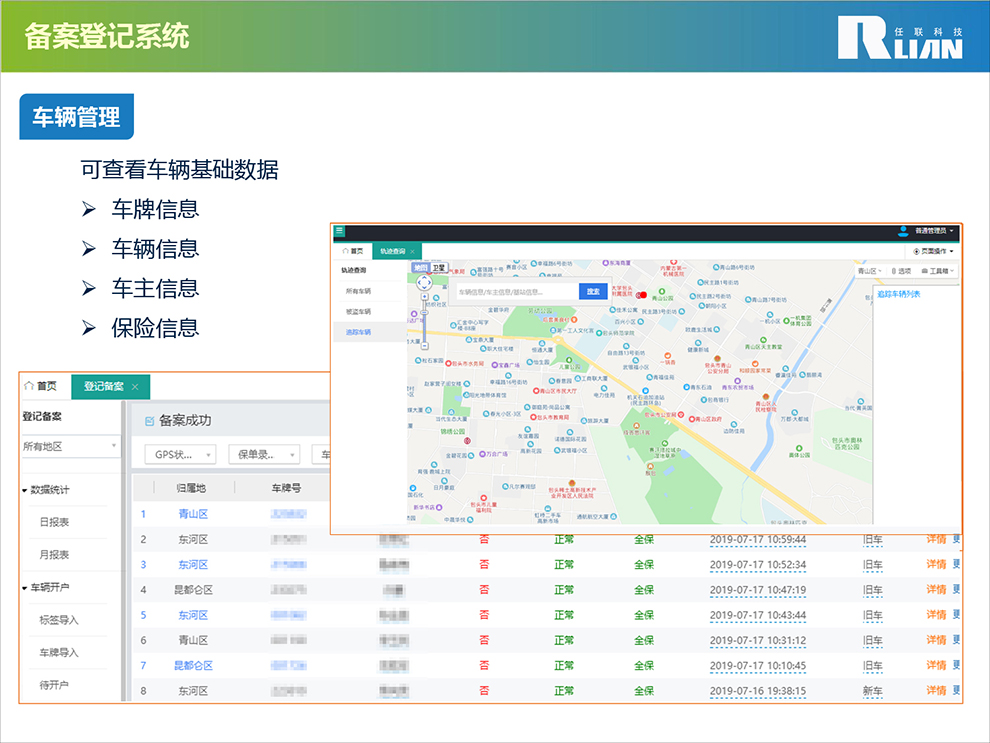
Task: Select 追踪车辆 in the left menu
Action: (x=358, y=331)
